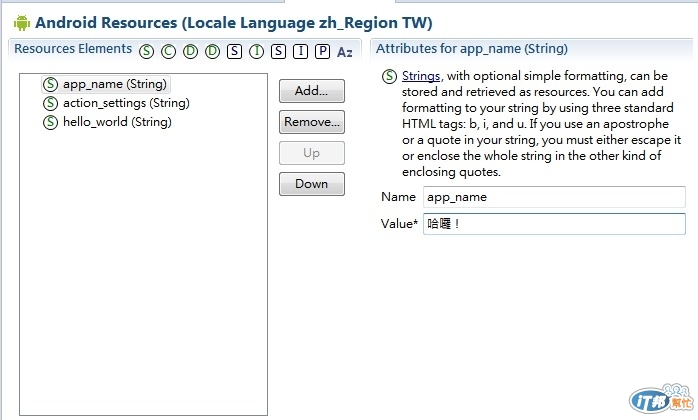Image resolution: width=698 pixels, height=420 pixels.
Task: Click the green Android robot header icon
Action: tap(21, 22)
